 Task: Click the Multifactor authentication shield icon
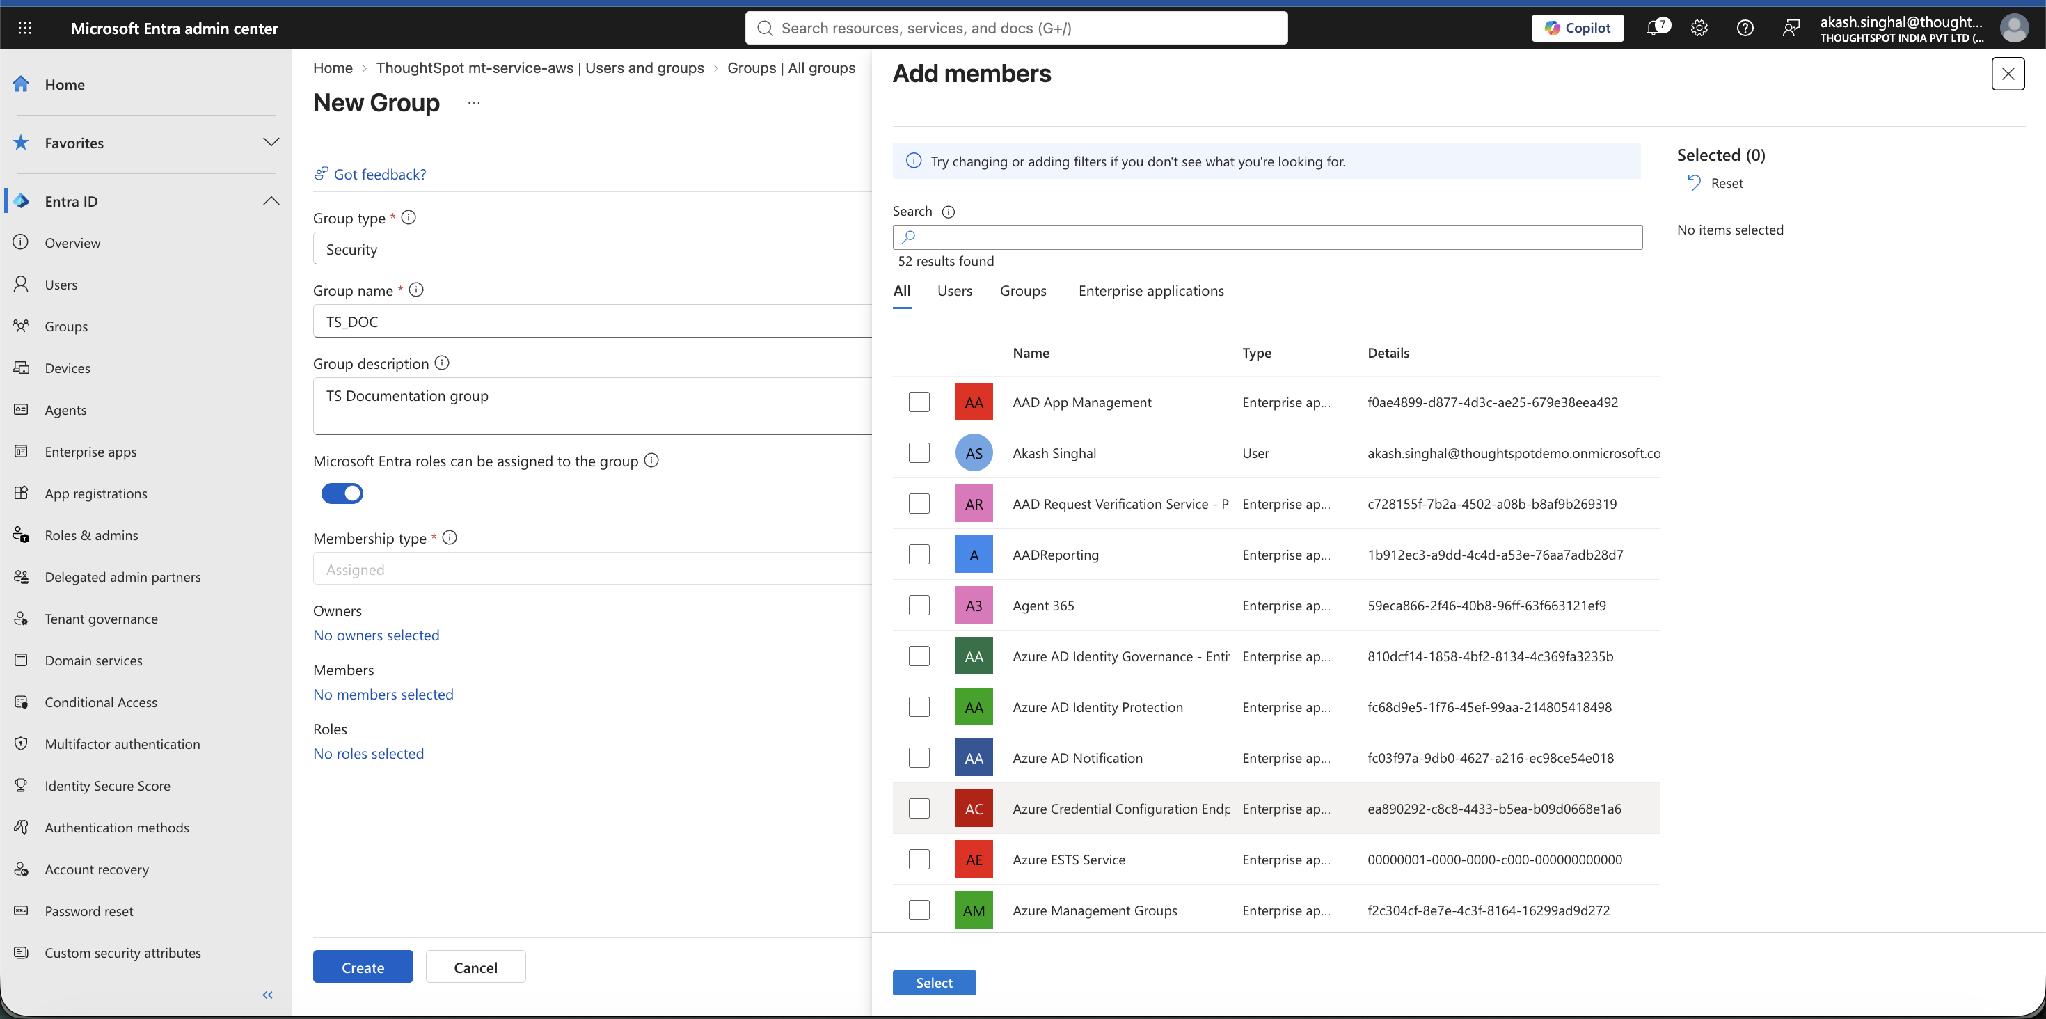click(21, 744)
